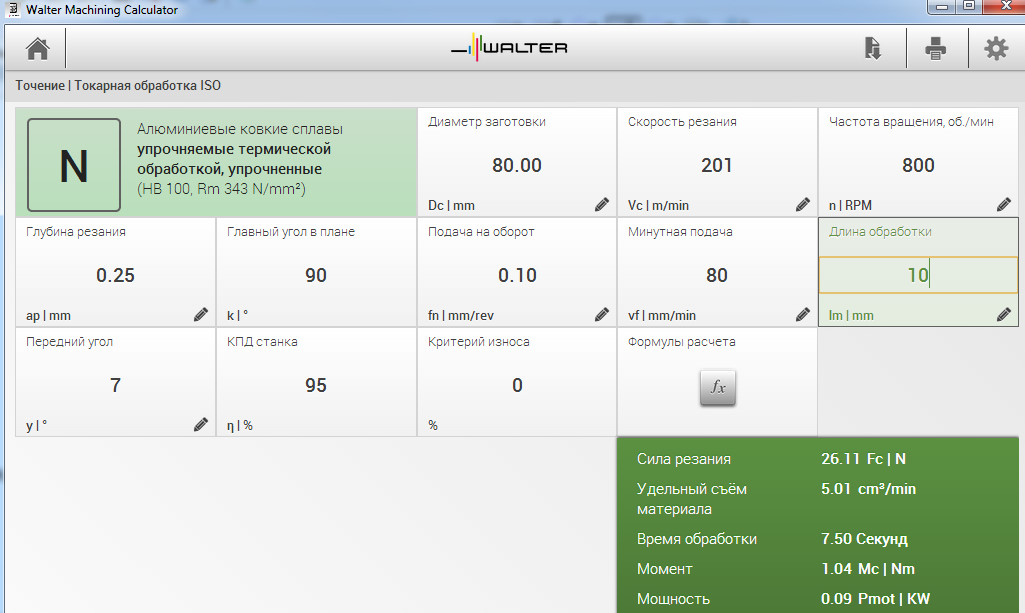
Task: Edit rake angle γ pencil icon
Action: coord(201,424)
